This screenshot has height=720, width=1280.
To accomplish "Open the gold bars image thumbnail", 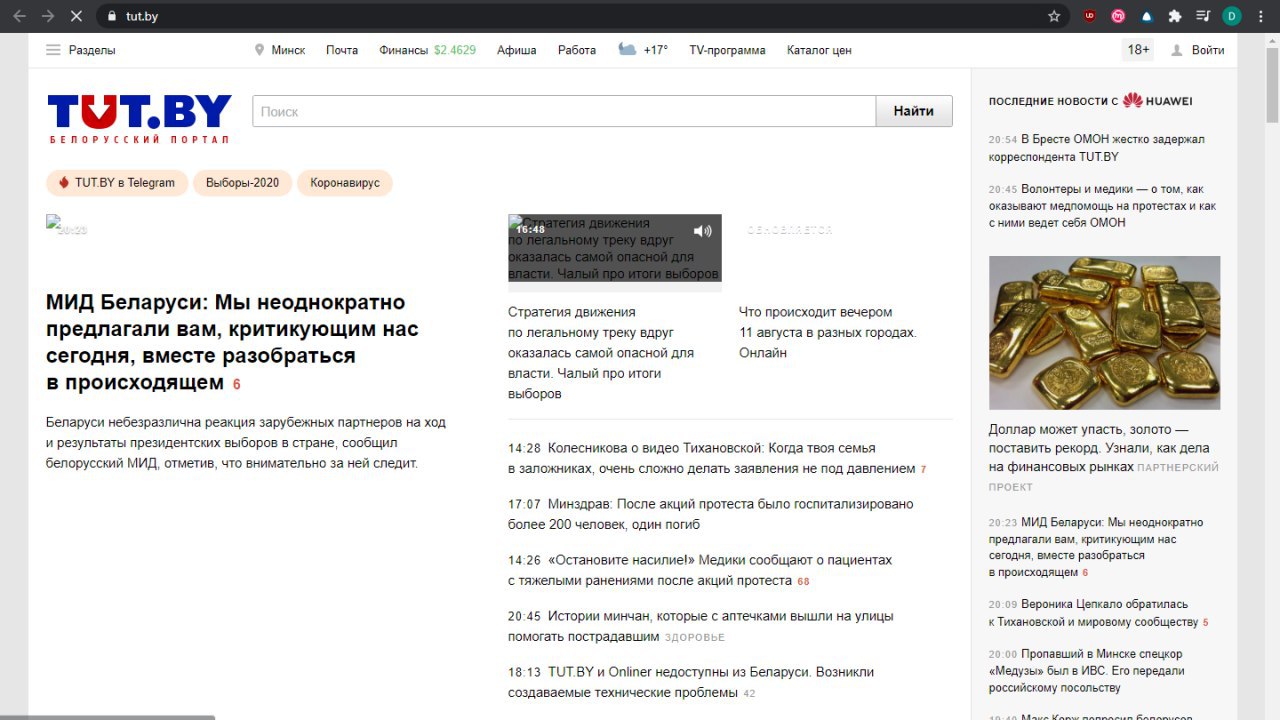I will point(1104,333).
